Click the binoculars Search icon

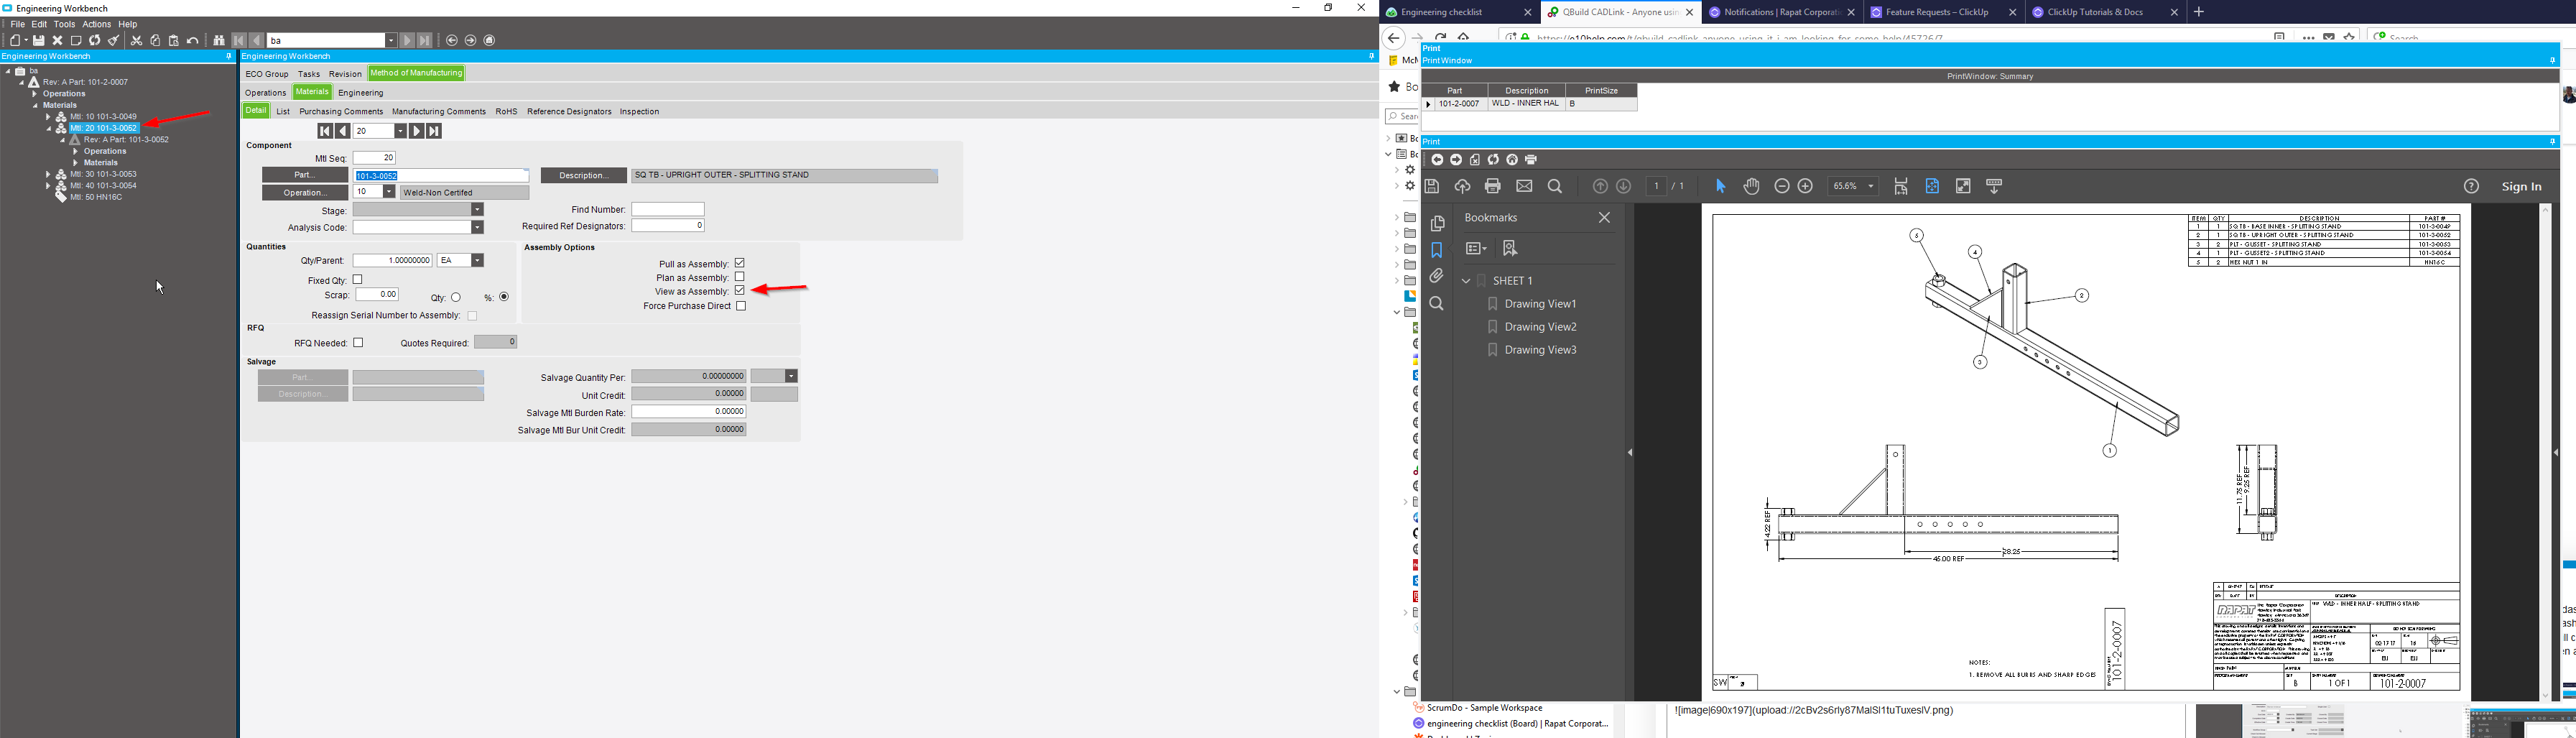pyautogui.click(x=219, y=41)
